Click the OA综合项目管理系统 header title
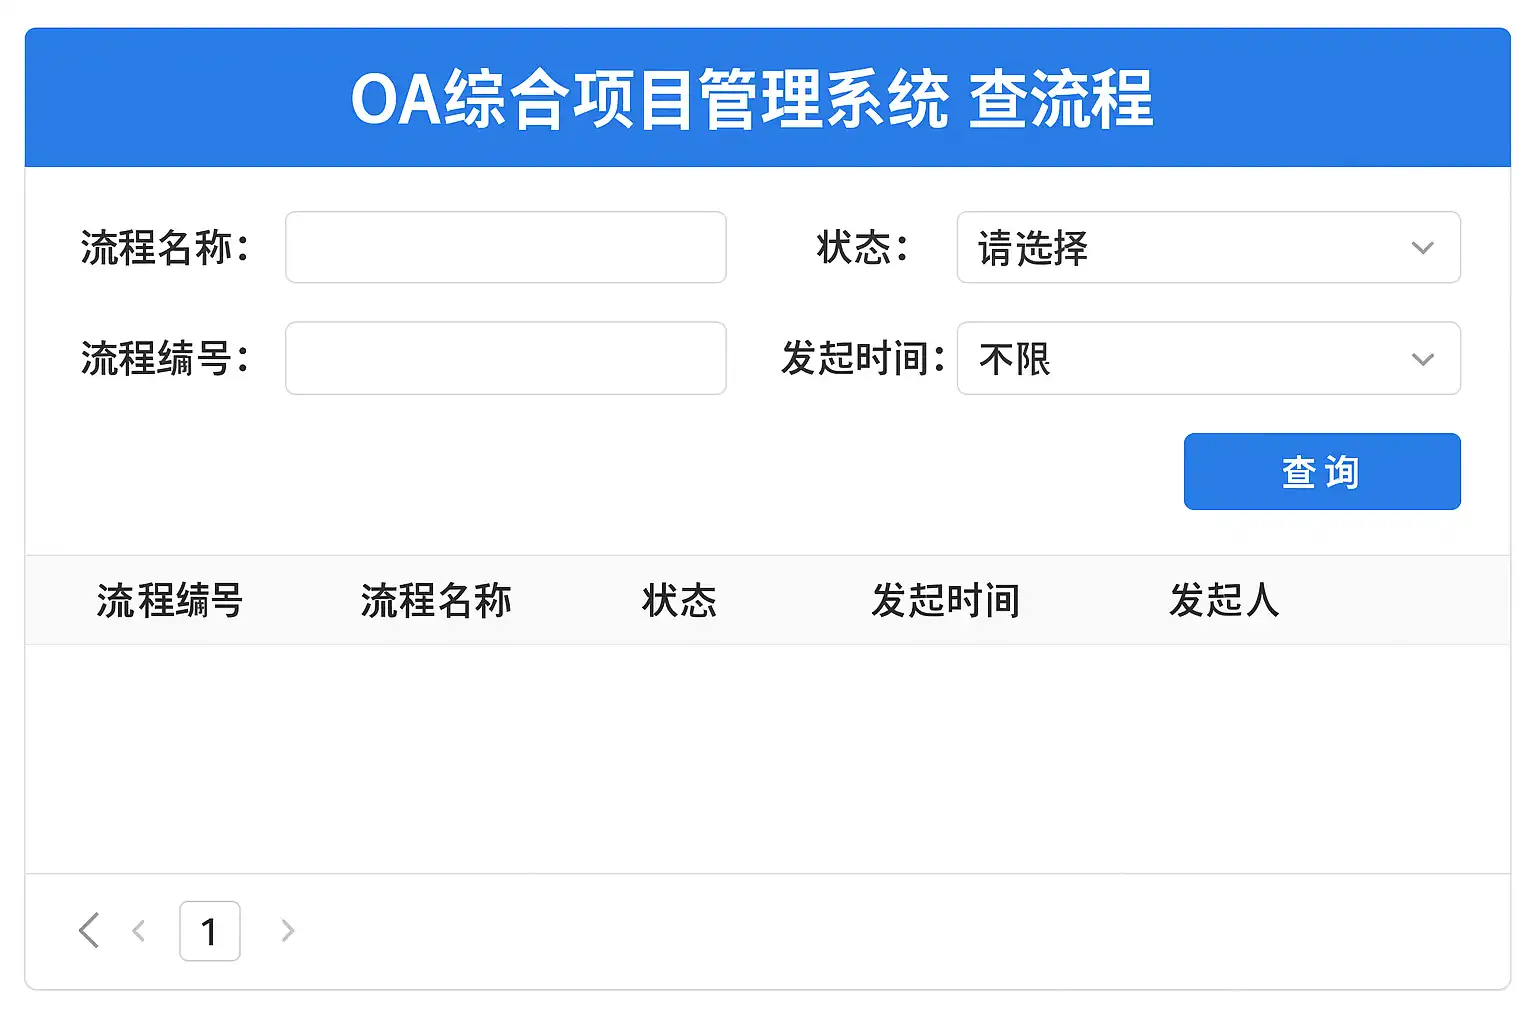The width and height of the screenshot is (1536, 1024). click(752, 99)
